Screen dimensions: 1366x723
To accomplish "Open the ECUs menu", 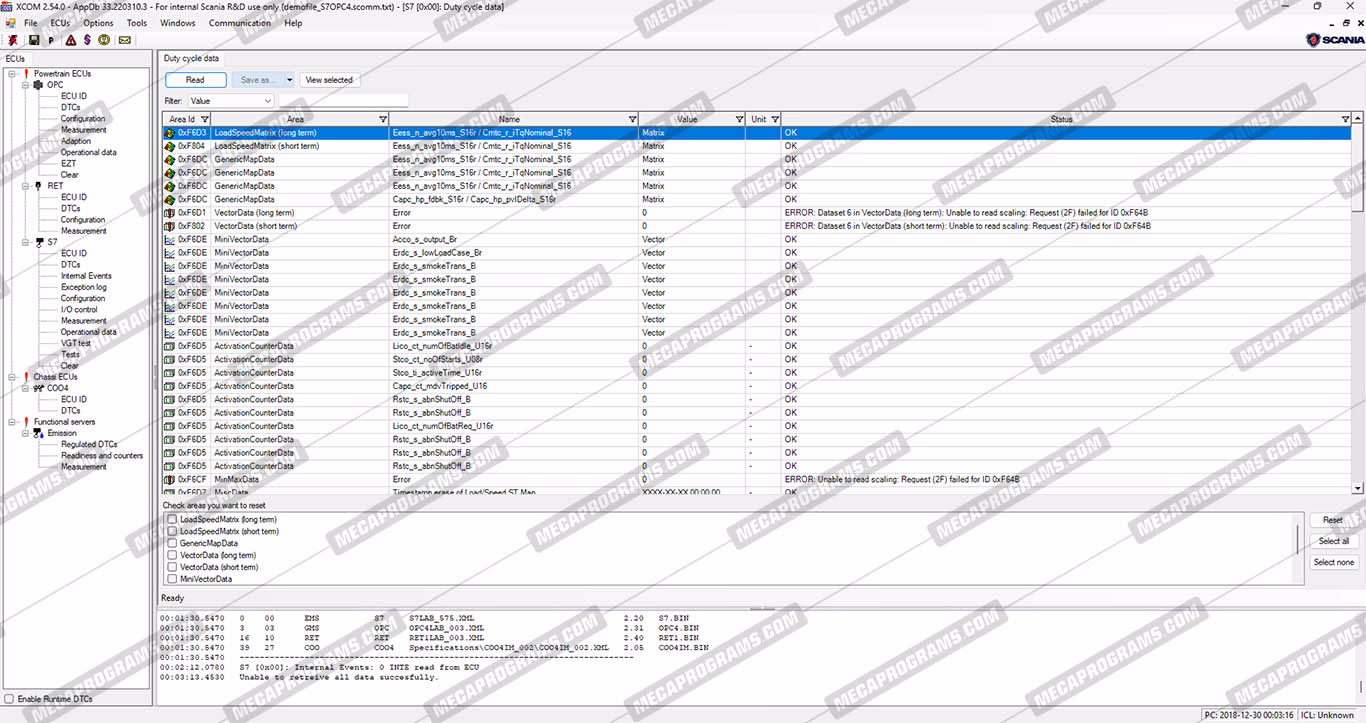I will pos(60,22).
